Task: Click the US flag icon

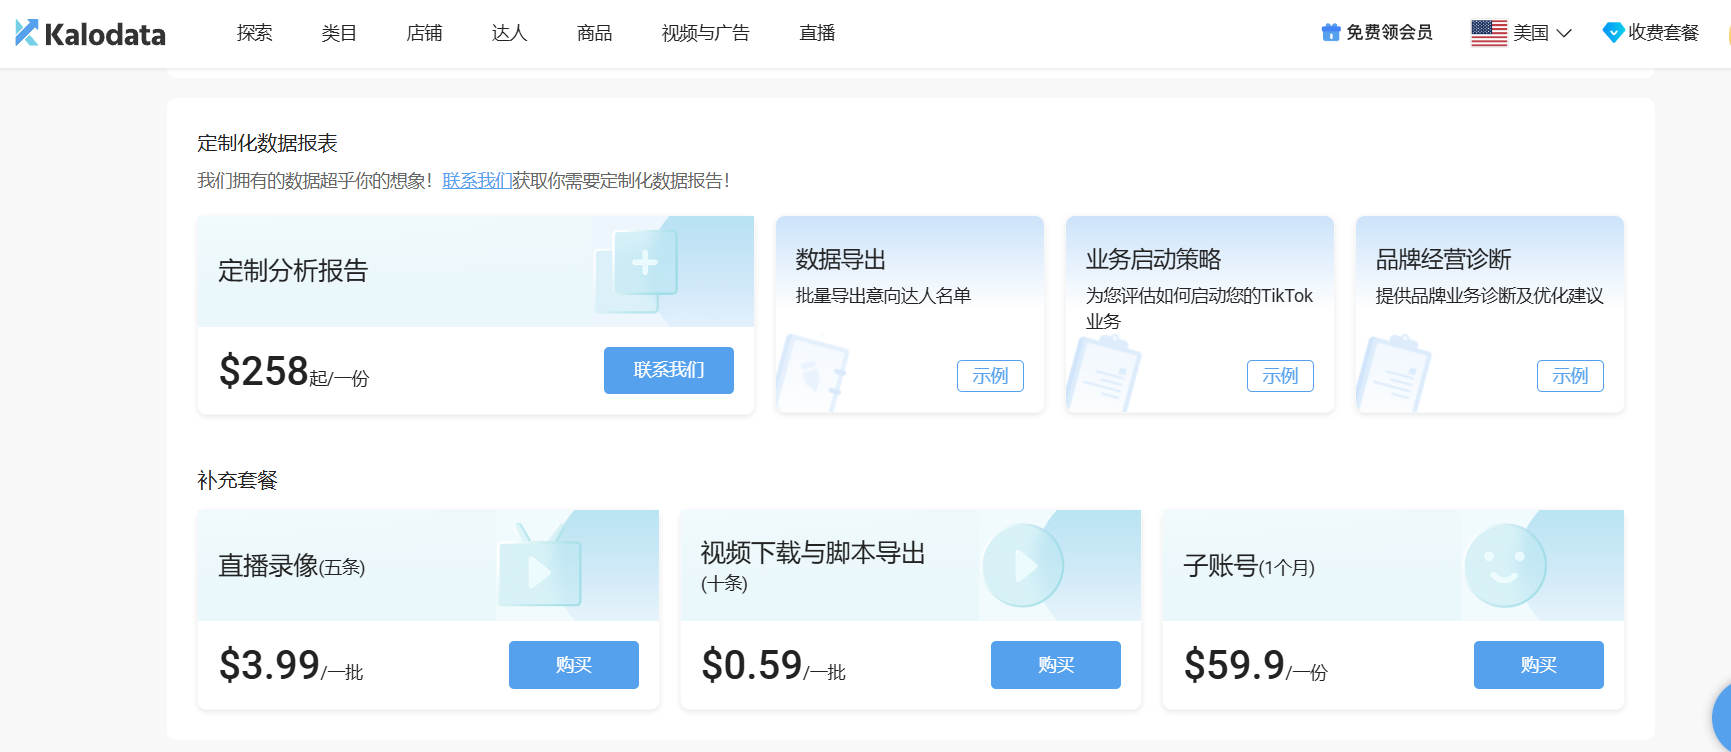Action: click(1489, 33)
